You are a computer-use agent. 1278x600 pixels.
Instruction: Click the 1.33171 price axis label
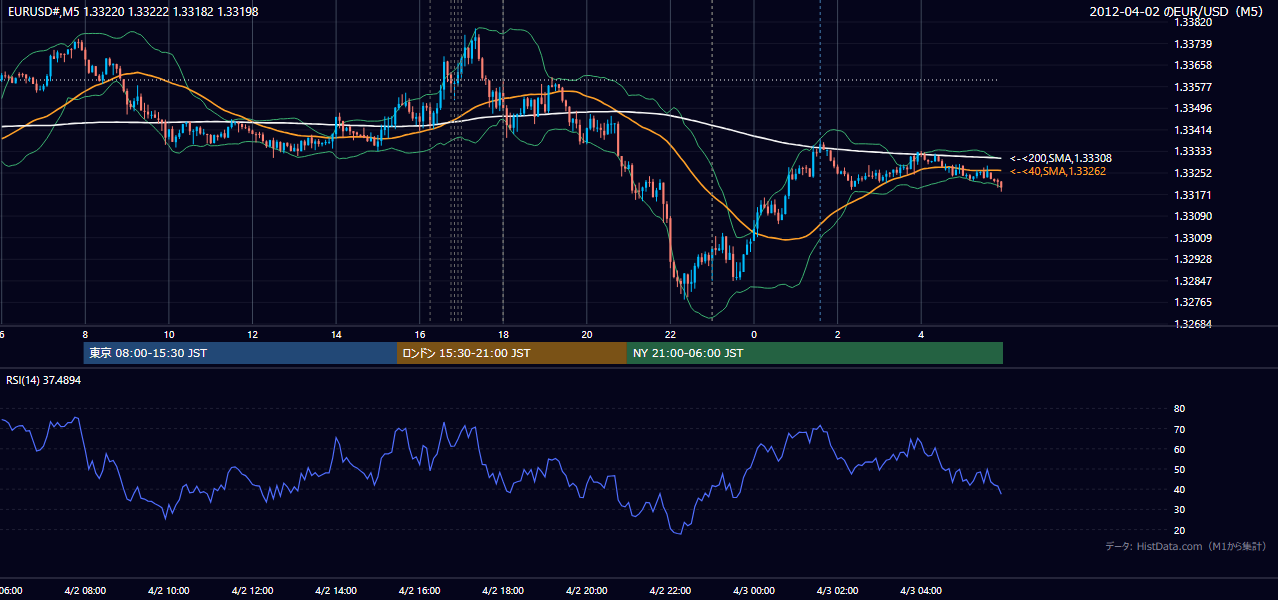coord(1193,194)
